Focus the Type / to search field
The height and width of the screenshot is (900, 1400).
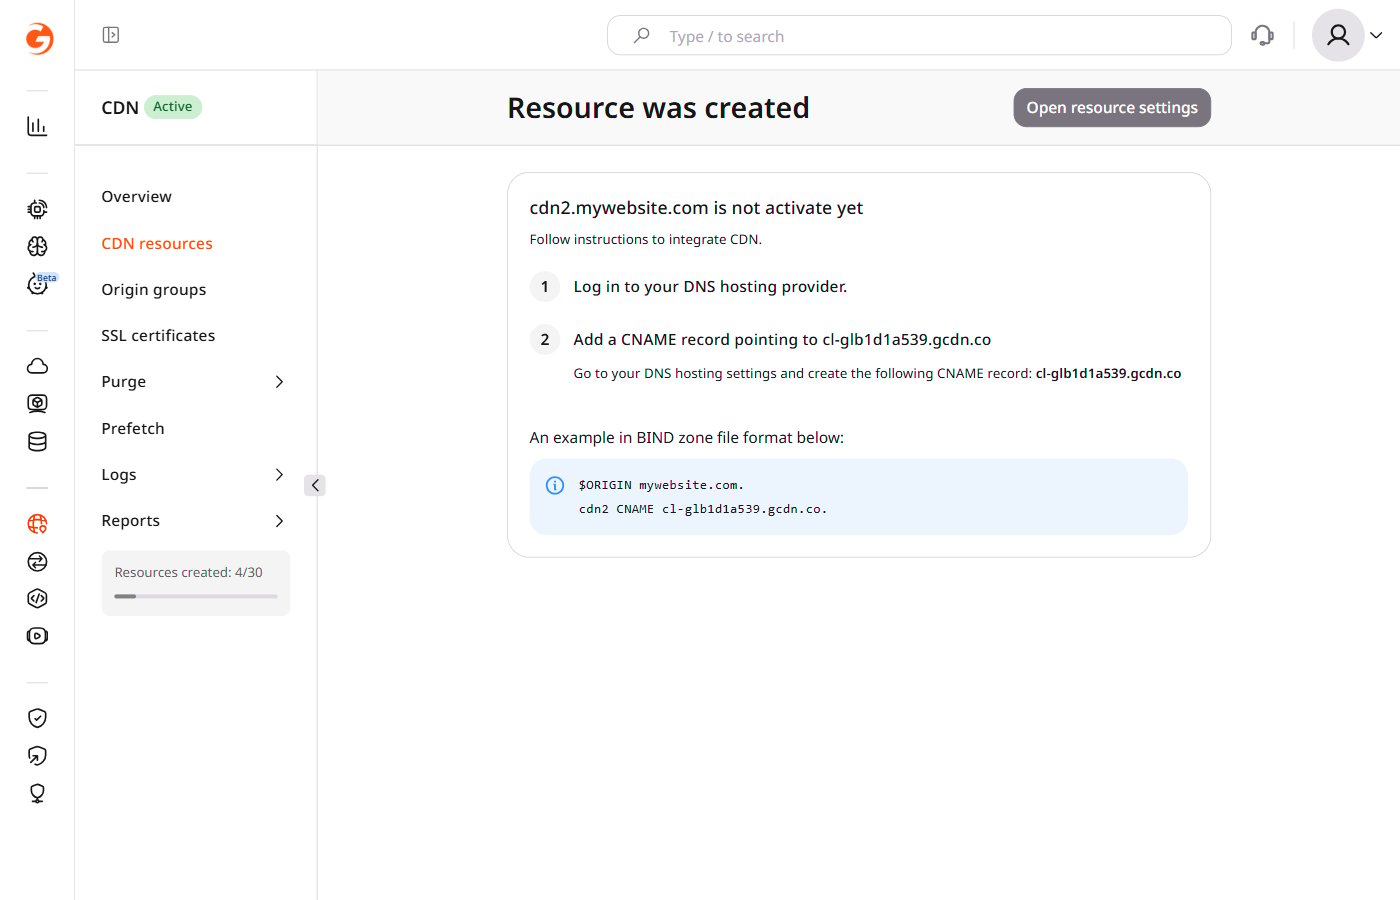[x=919, y=36]
